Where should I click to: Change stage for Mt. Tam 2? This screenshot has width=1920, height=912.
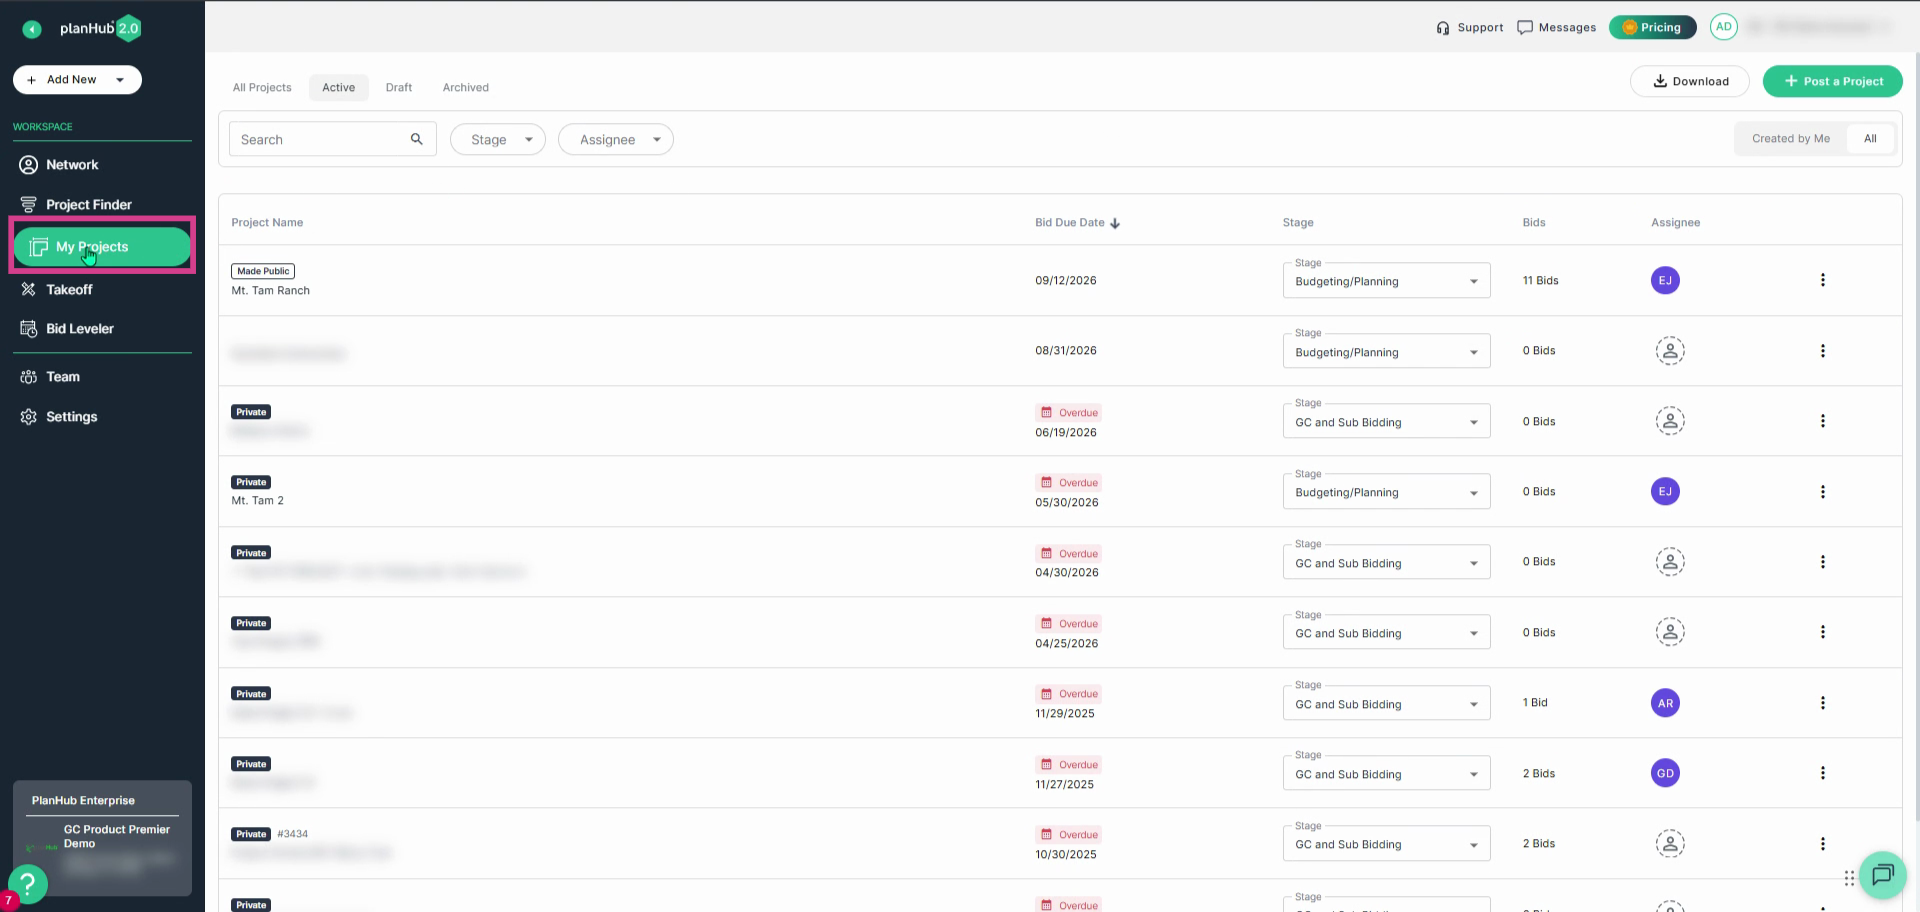point(1387,492)
